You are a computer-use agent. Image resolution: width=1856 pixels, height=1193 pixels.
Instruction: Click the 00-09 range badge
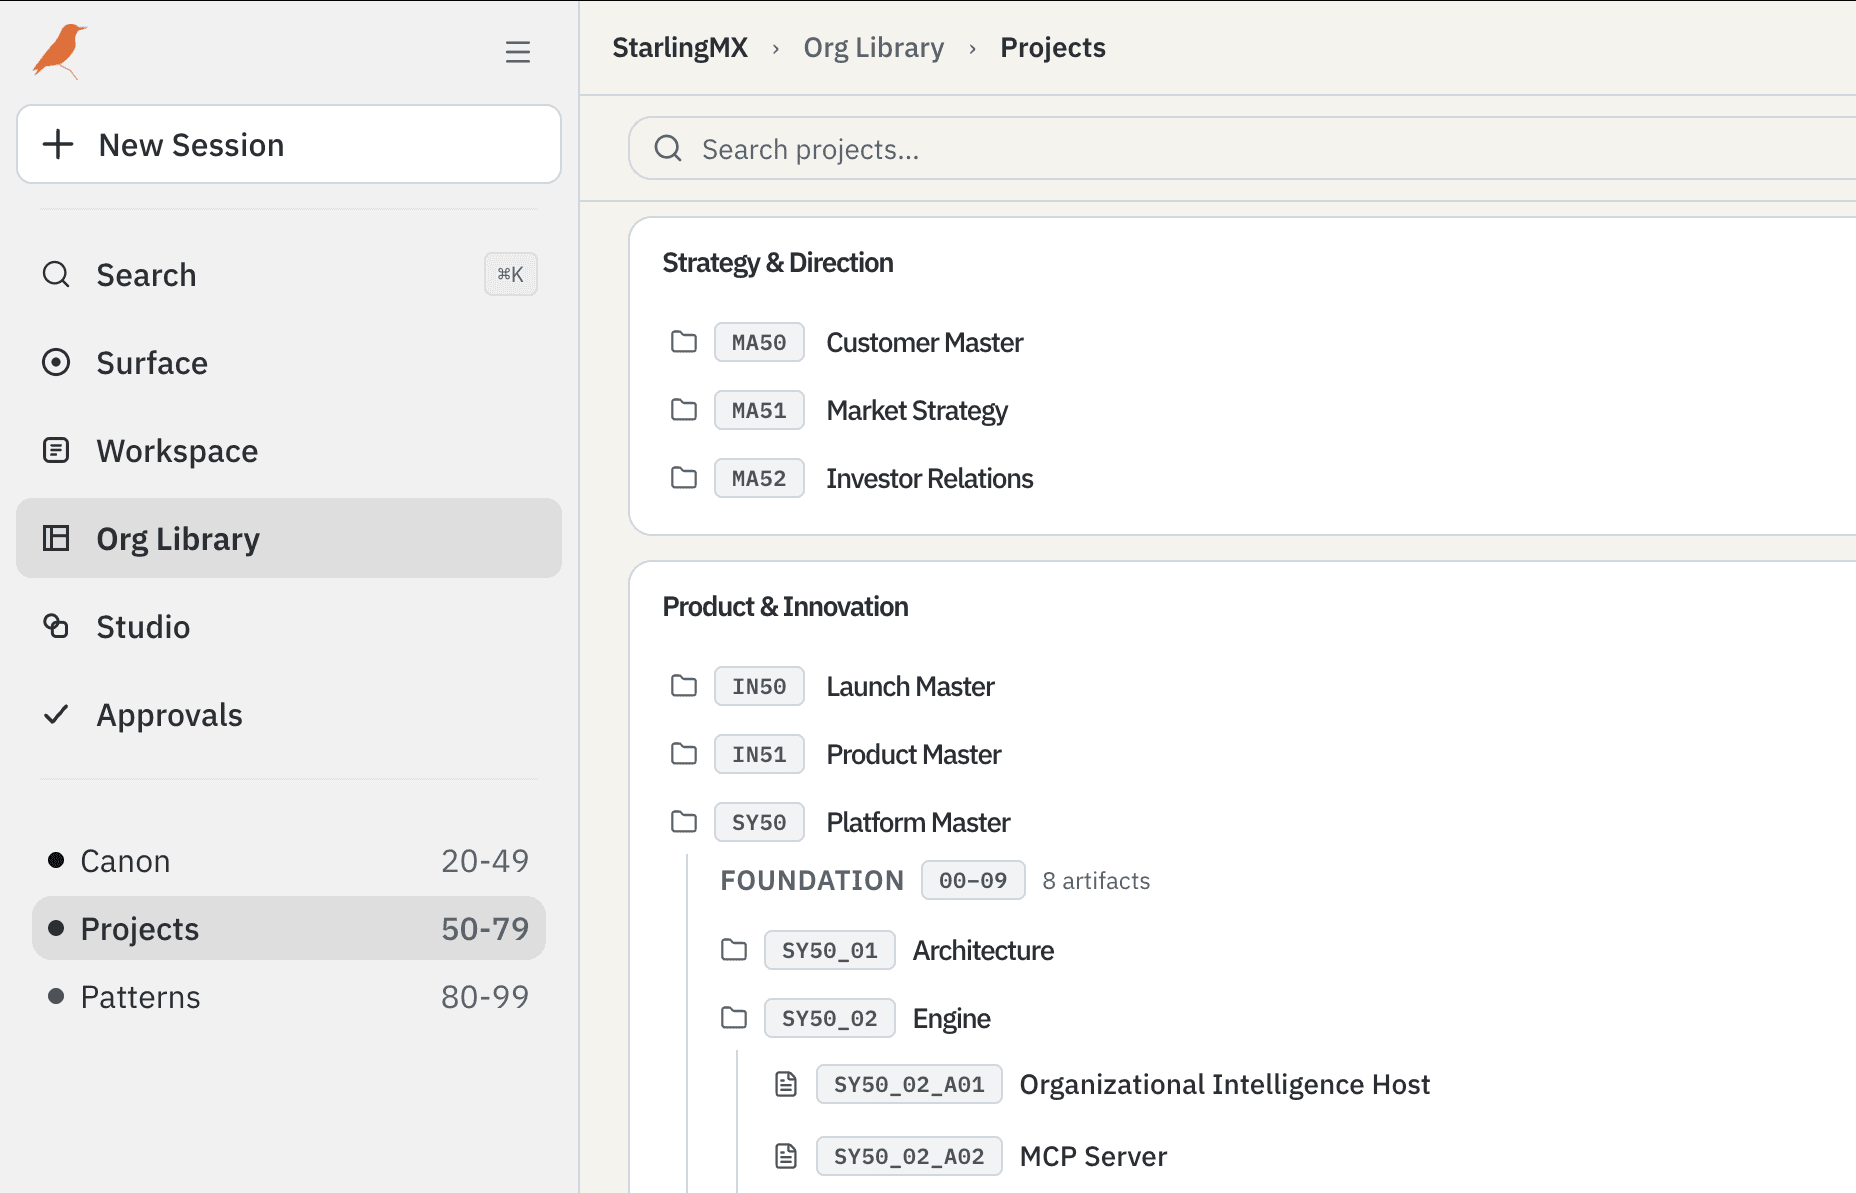coord(973,880)
